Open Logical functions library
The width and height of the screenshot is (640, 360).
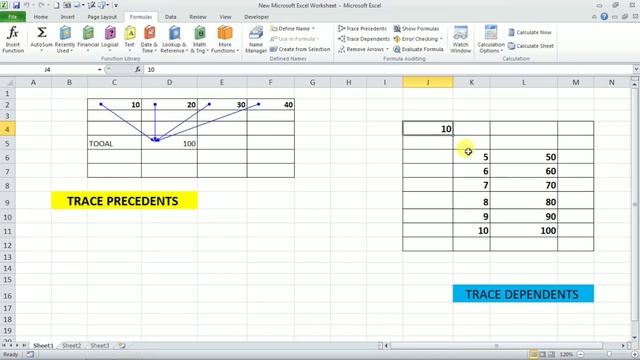click(x=110, y=40)
